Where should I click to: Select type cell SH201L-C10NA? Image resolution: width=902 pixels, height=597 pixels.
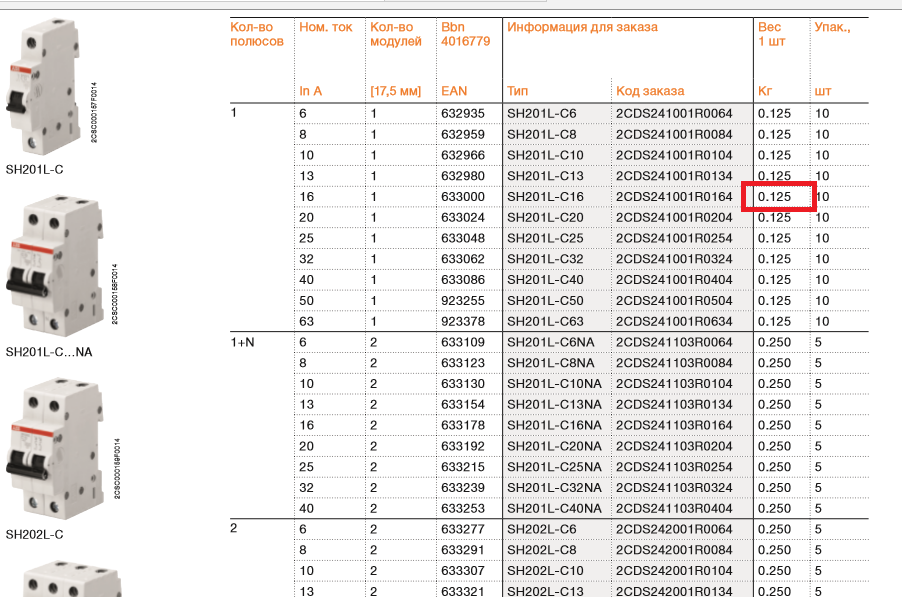tap(555, 384)
